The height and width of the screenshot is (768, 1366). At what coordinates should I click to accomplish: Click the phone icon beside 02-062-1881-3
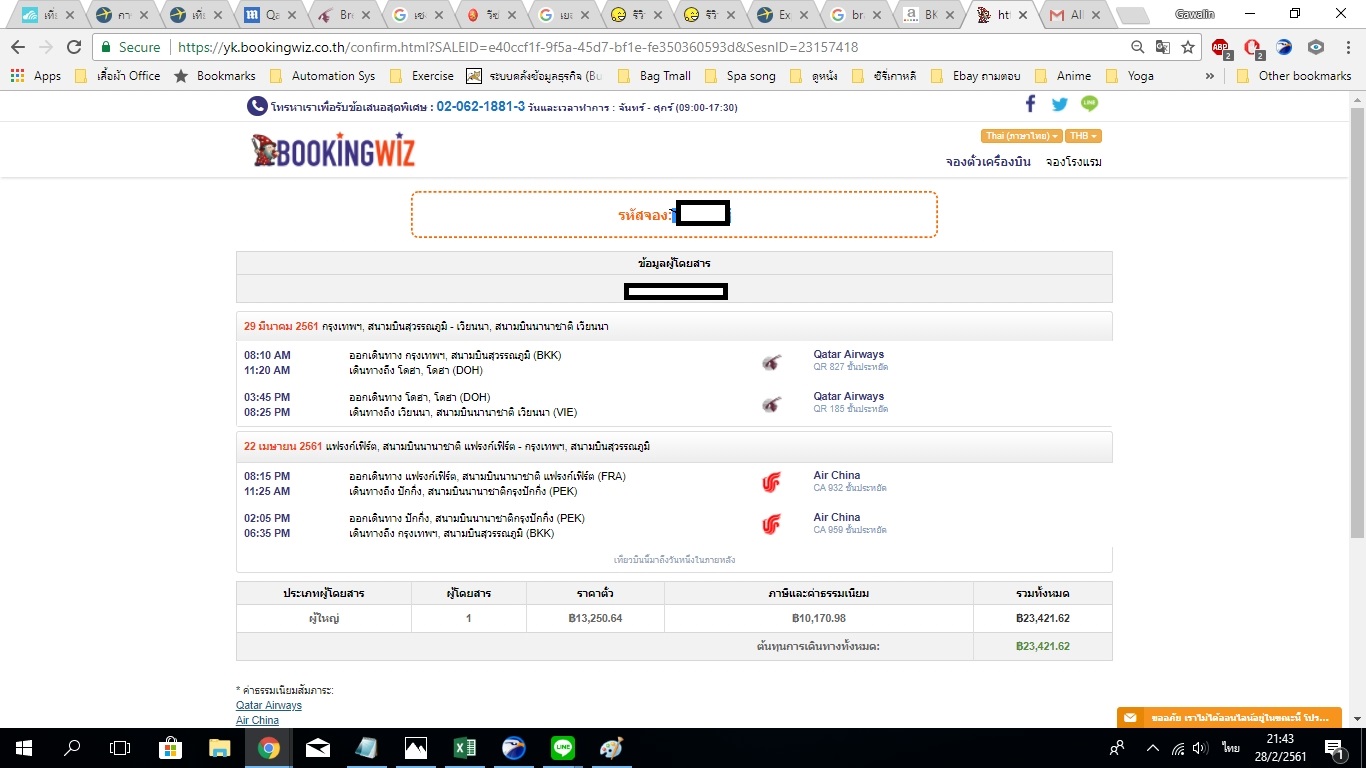[257, 106]
